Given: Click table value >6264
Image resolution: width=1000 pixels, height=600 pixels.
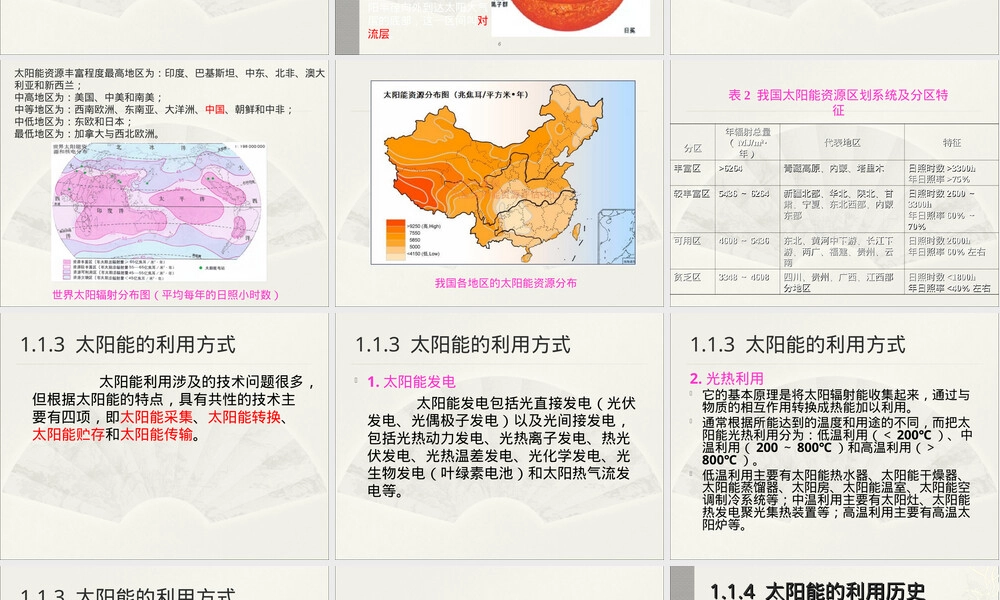Looking at the screenshot, I should click(x=730, y=168).
